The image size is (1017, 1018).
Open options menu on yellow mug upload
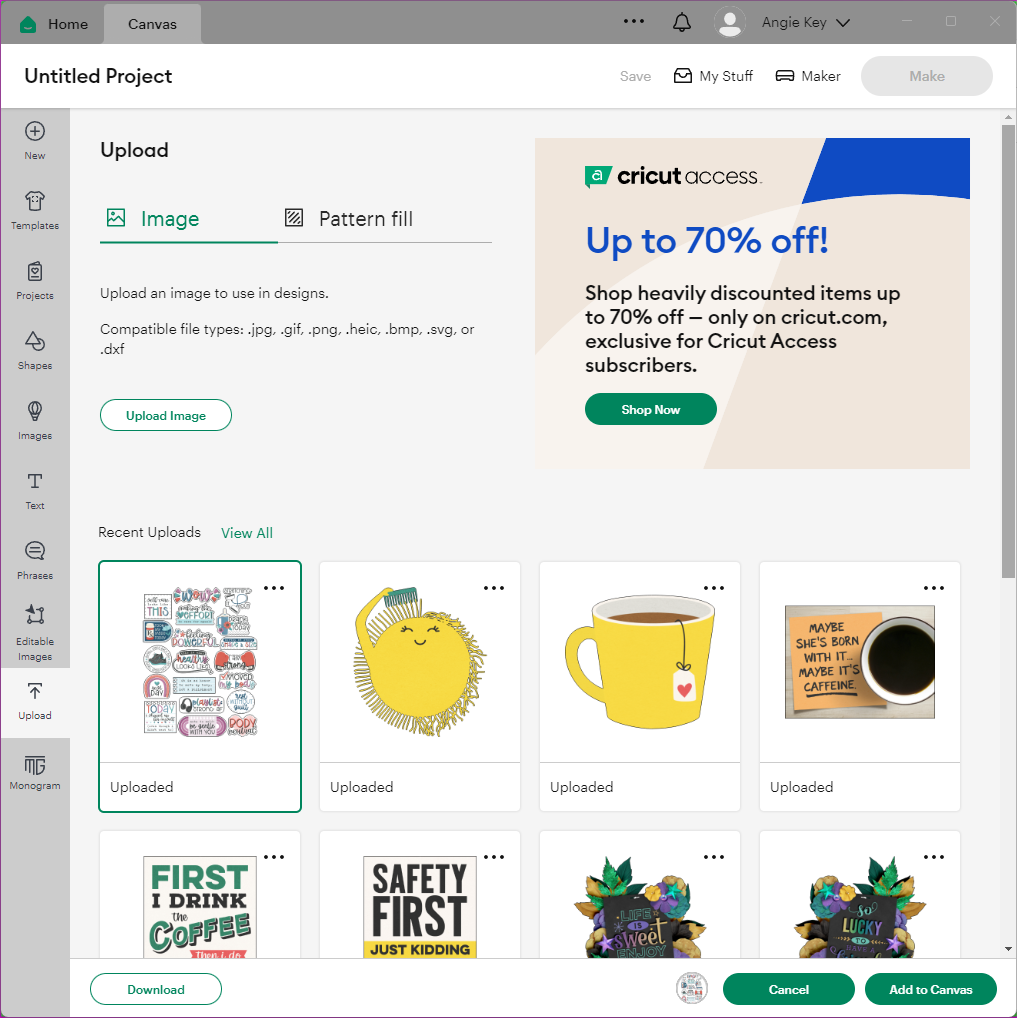(x=714, y=588)
